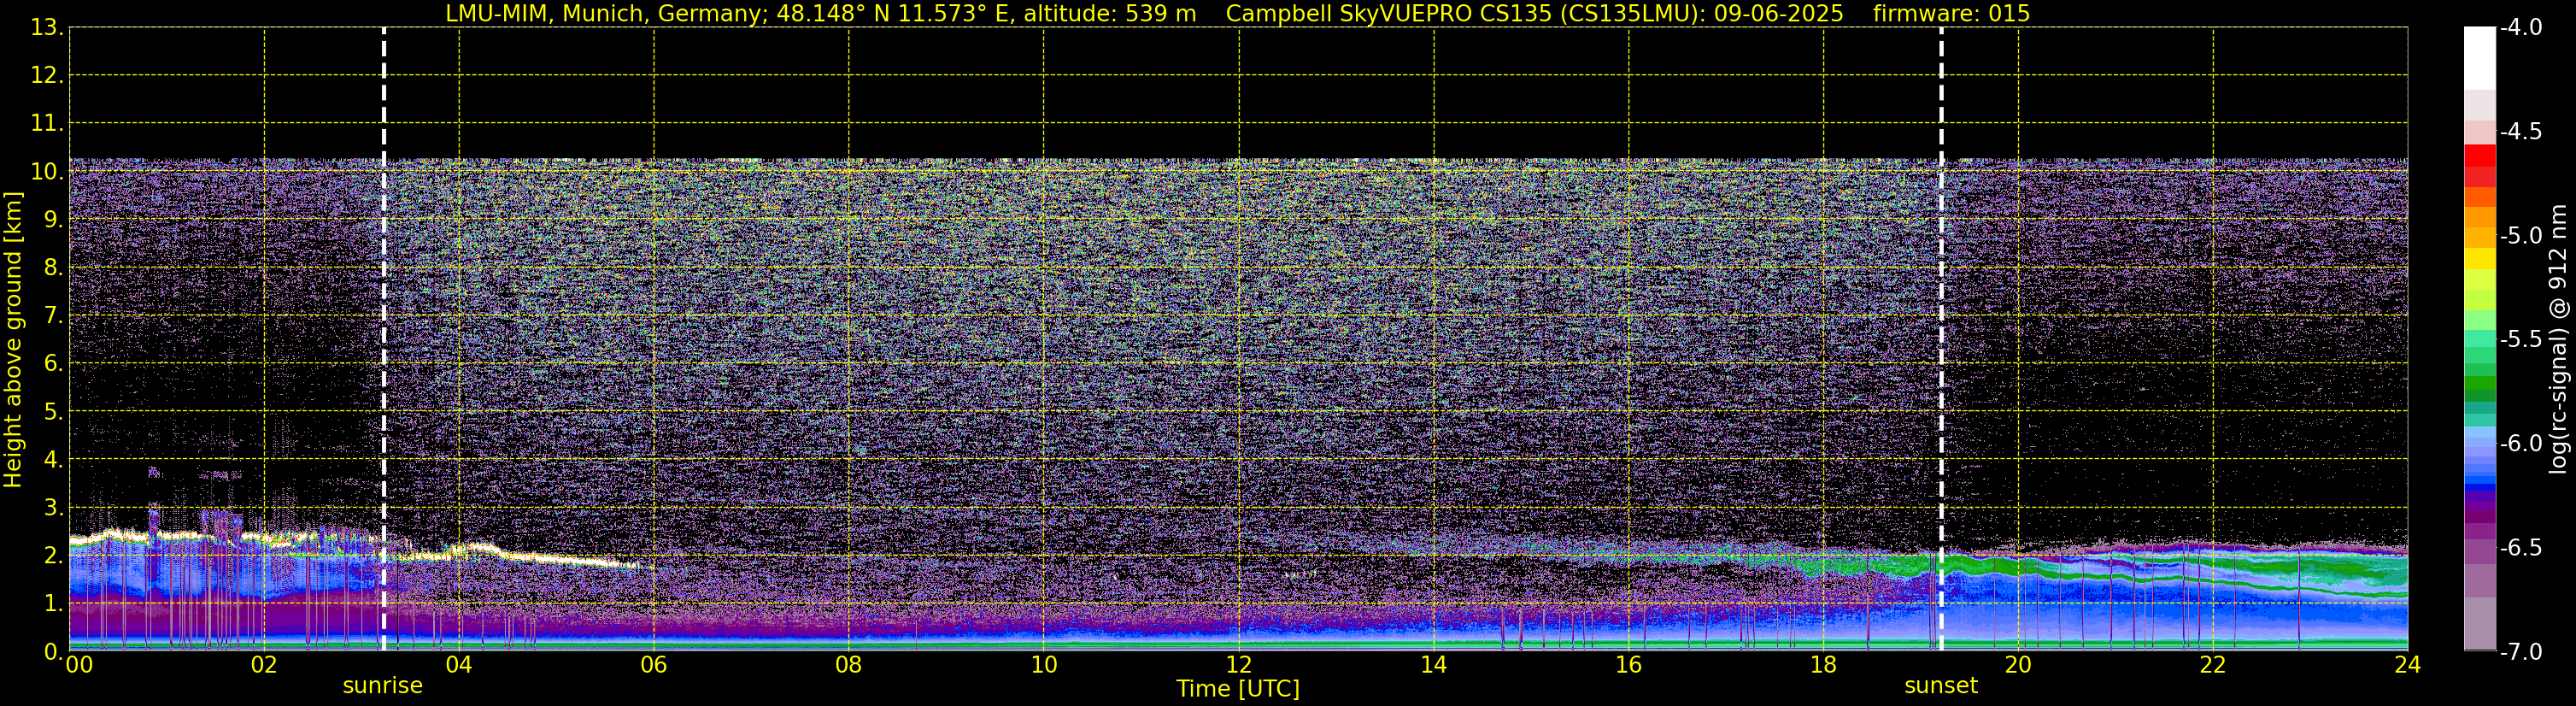This screenshot has height=706, width=2576.
Task: Click 'Campbell SkyVUEPRO CS135' in the title
Action: click(x=1391, y=13)
